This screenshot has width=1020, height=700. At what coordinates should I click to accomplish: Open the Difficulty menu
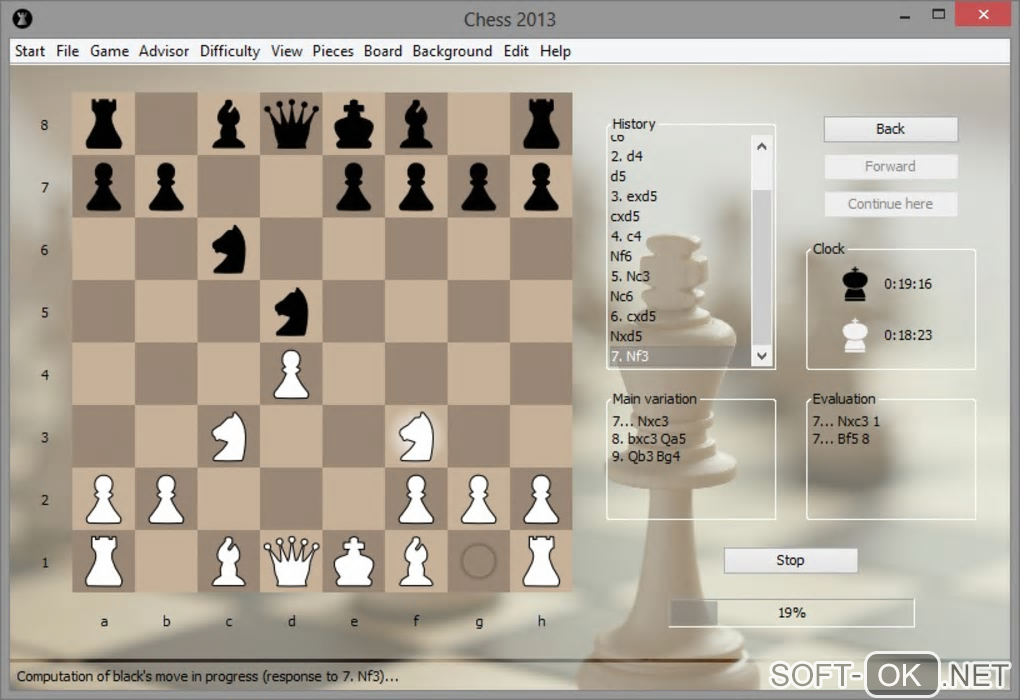230,51
